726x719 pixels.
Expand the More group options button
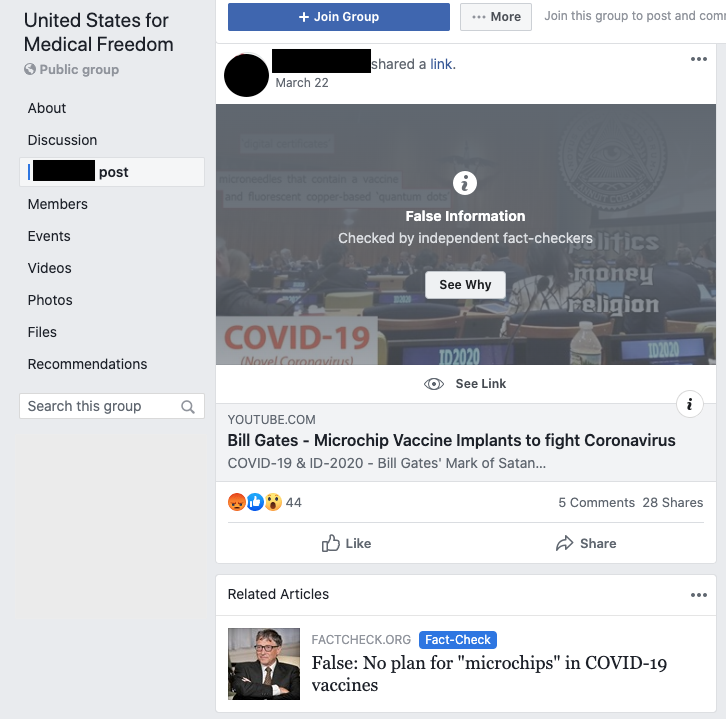point(495,17)
